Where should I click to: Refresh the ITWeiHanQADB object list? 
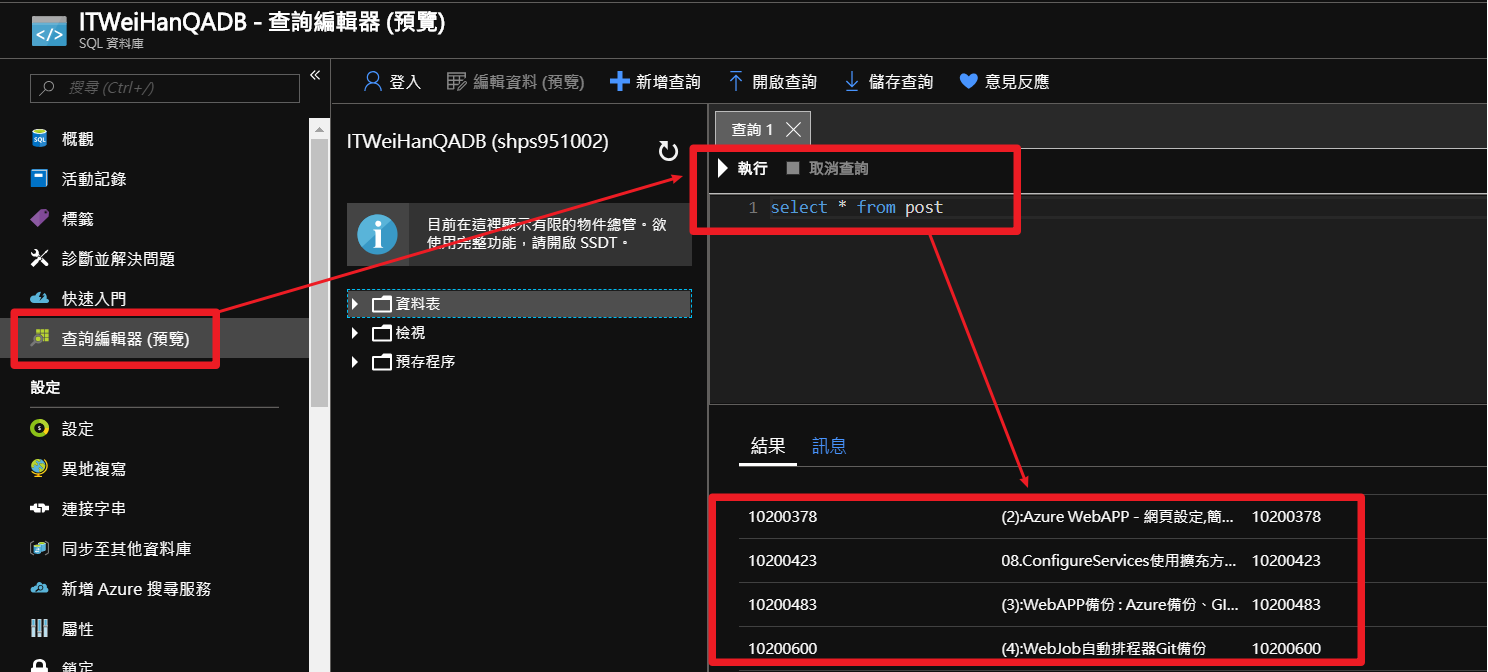click(668, 151)
